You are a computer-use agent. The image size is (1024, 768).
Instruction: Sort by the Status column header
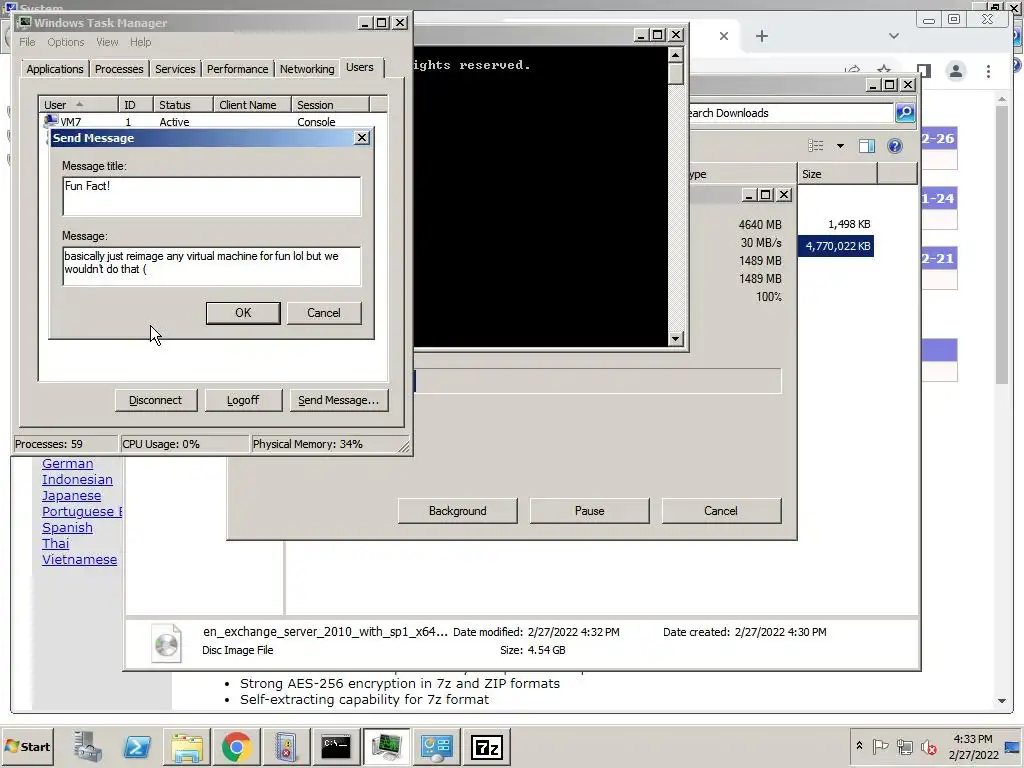[x=184, y=104]
